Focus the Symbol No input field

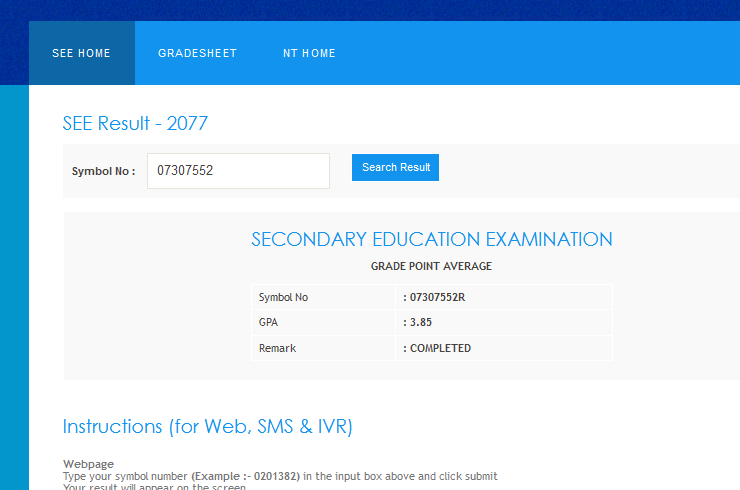[238, 171]
